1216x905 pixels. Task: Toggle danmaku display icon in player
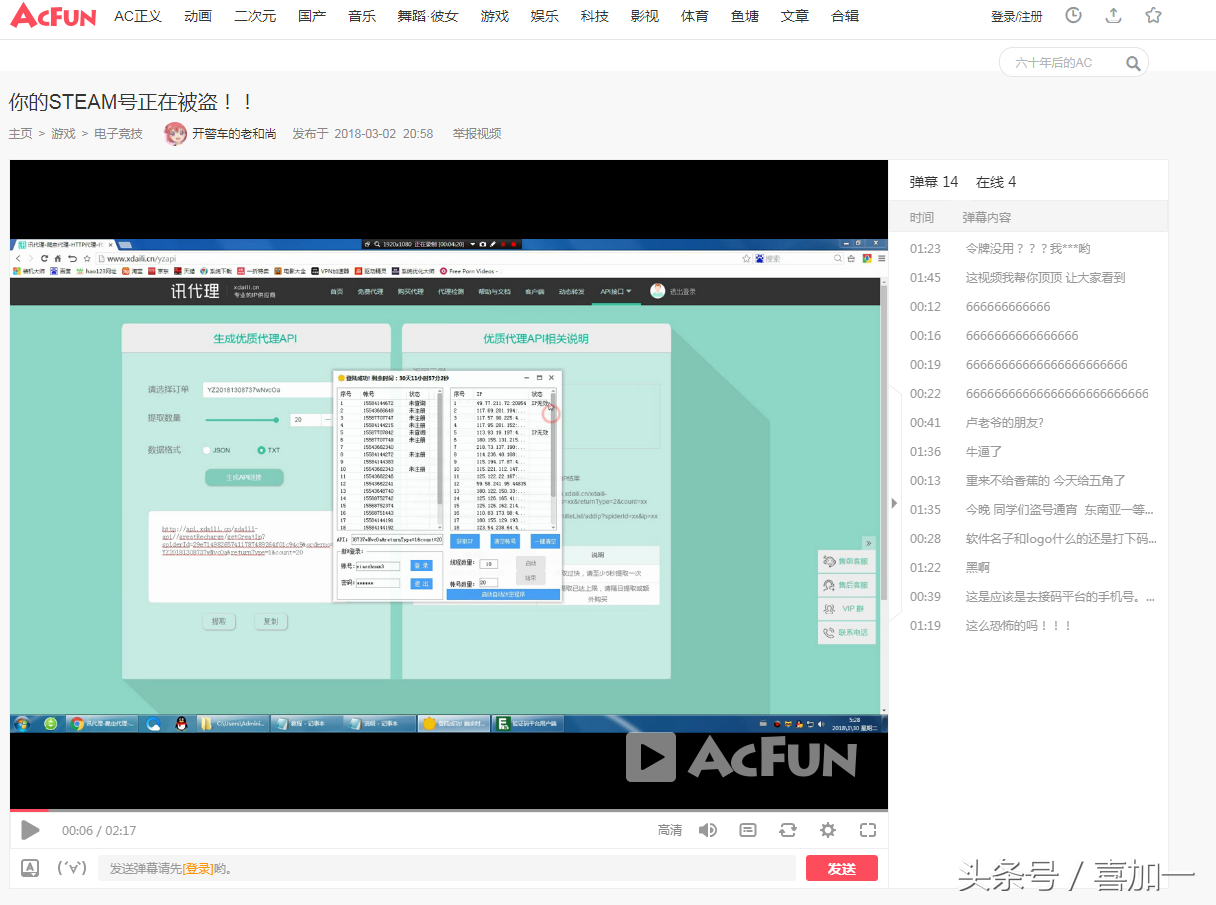748,830
